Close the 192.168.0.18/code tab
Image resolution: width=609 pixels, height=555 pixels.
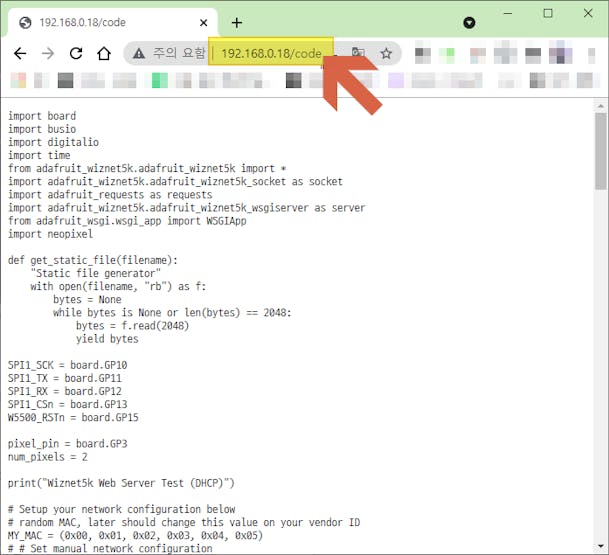pyautogui.click(x=203, y=23)
